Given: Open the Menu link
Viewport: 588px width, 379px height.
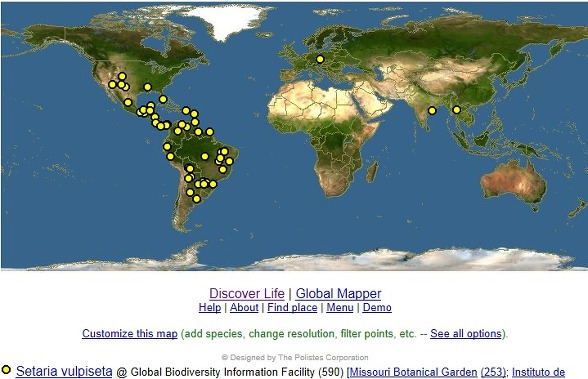Looking at the screenshot, I should (340, 307).
